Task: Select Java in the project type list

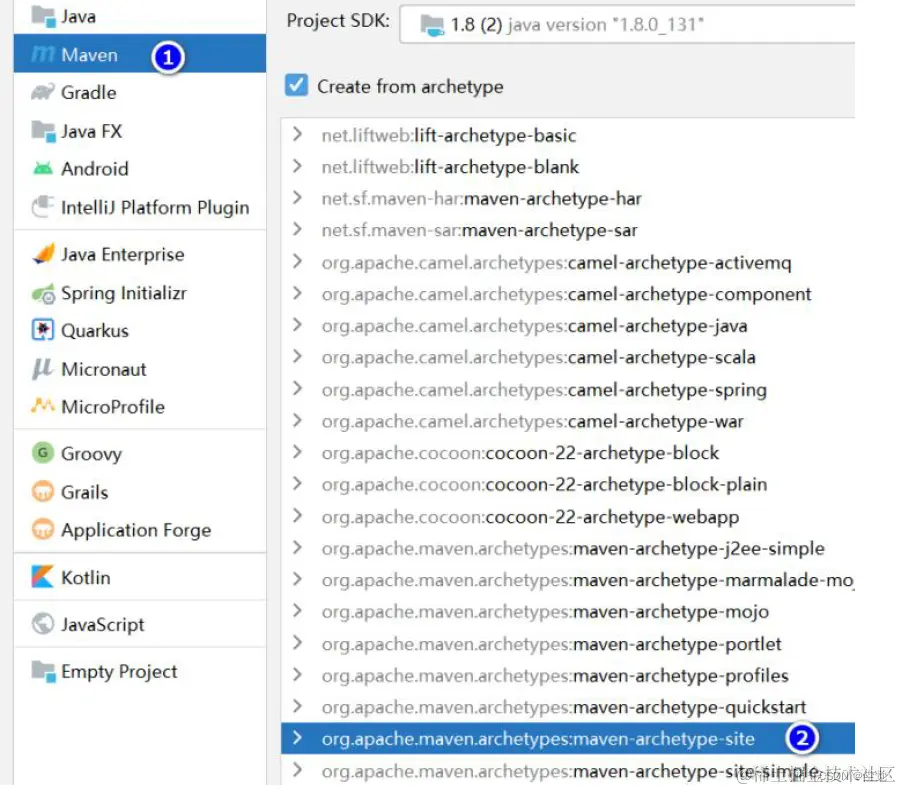Action: 140,16
